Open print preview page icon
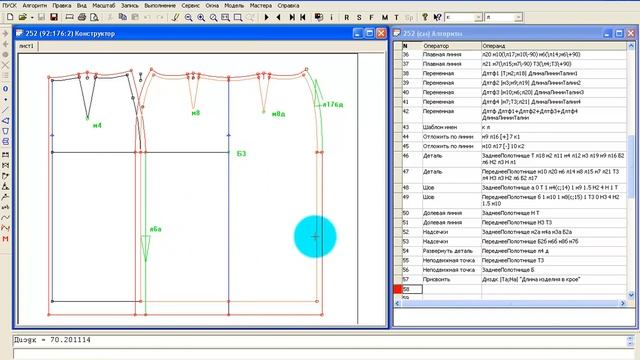This screenshot has width=640, height=360. point(94,17)
